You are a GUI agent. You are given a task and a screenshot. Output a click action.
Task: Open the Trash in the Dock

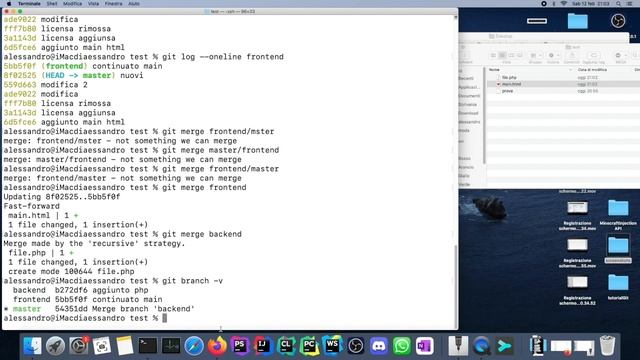point(607,346)
